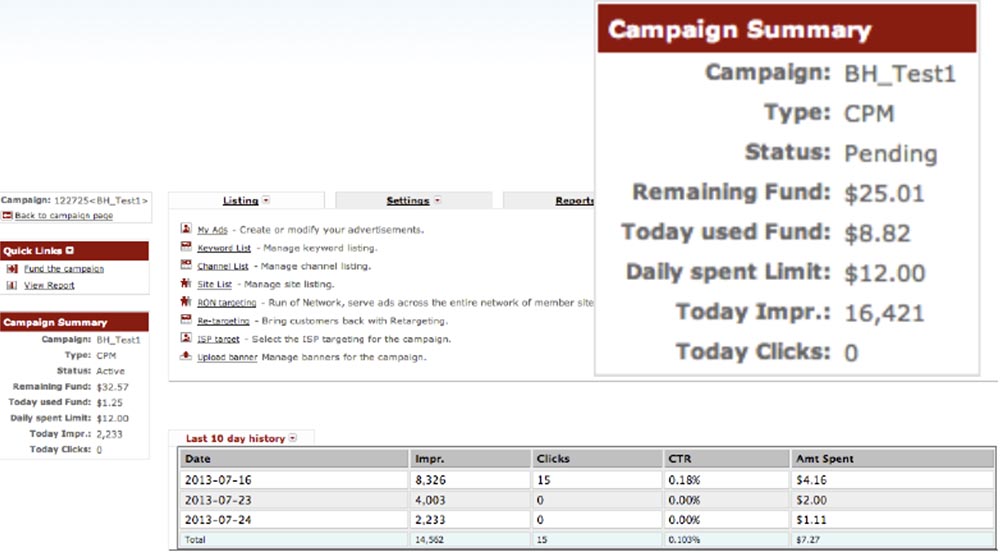Click the RON targeting icon
This screenshot has width=1000, height=554.
tap(186, 302)
